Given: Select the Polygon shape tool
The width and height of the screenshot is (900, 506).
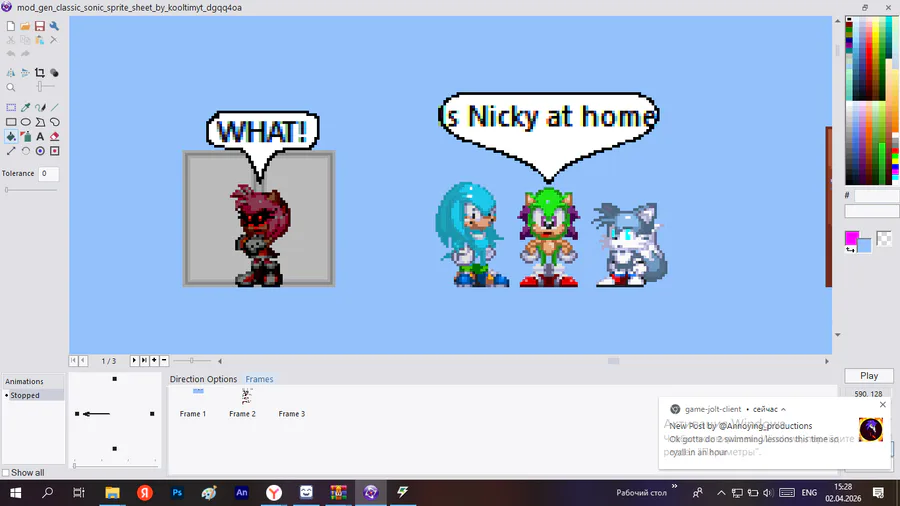Looking at the screenshot, I should tap(40, 122).
